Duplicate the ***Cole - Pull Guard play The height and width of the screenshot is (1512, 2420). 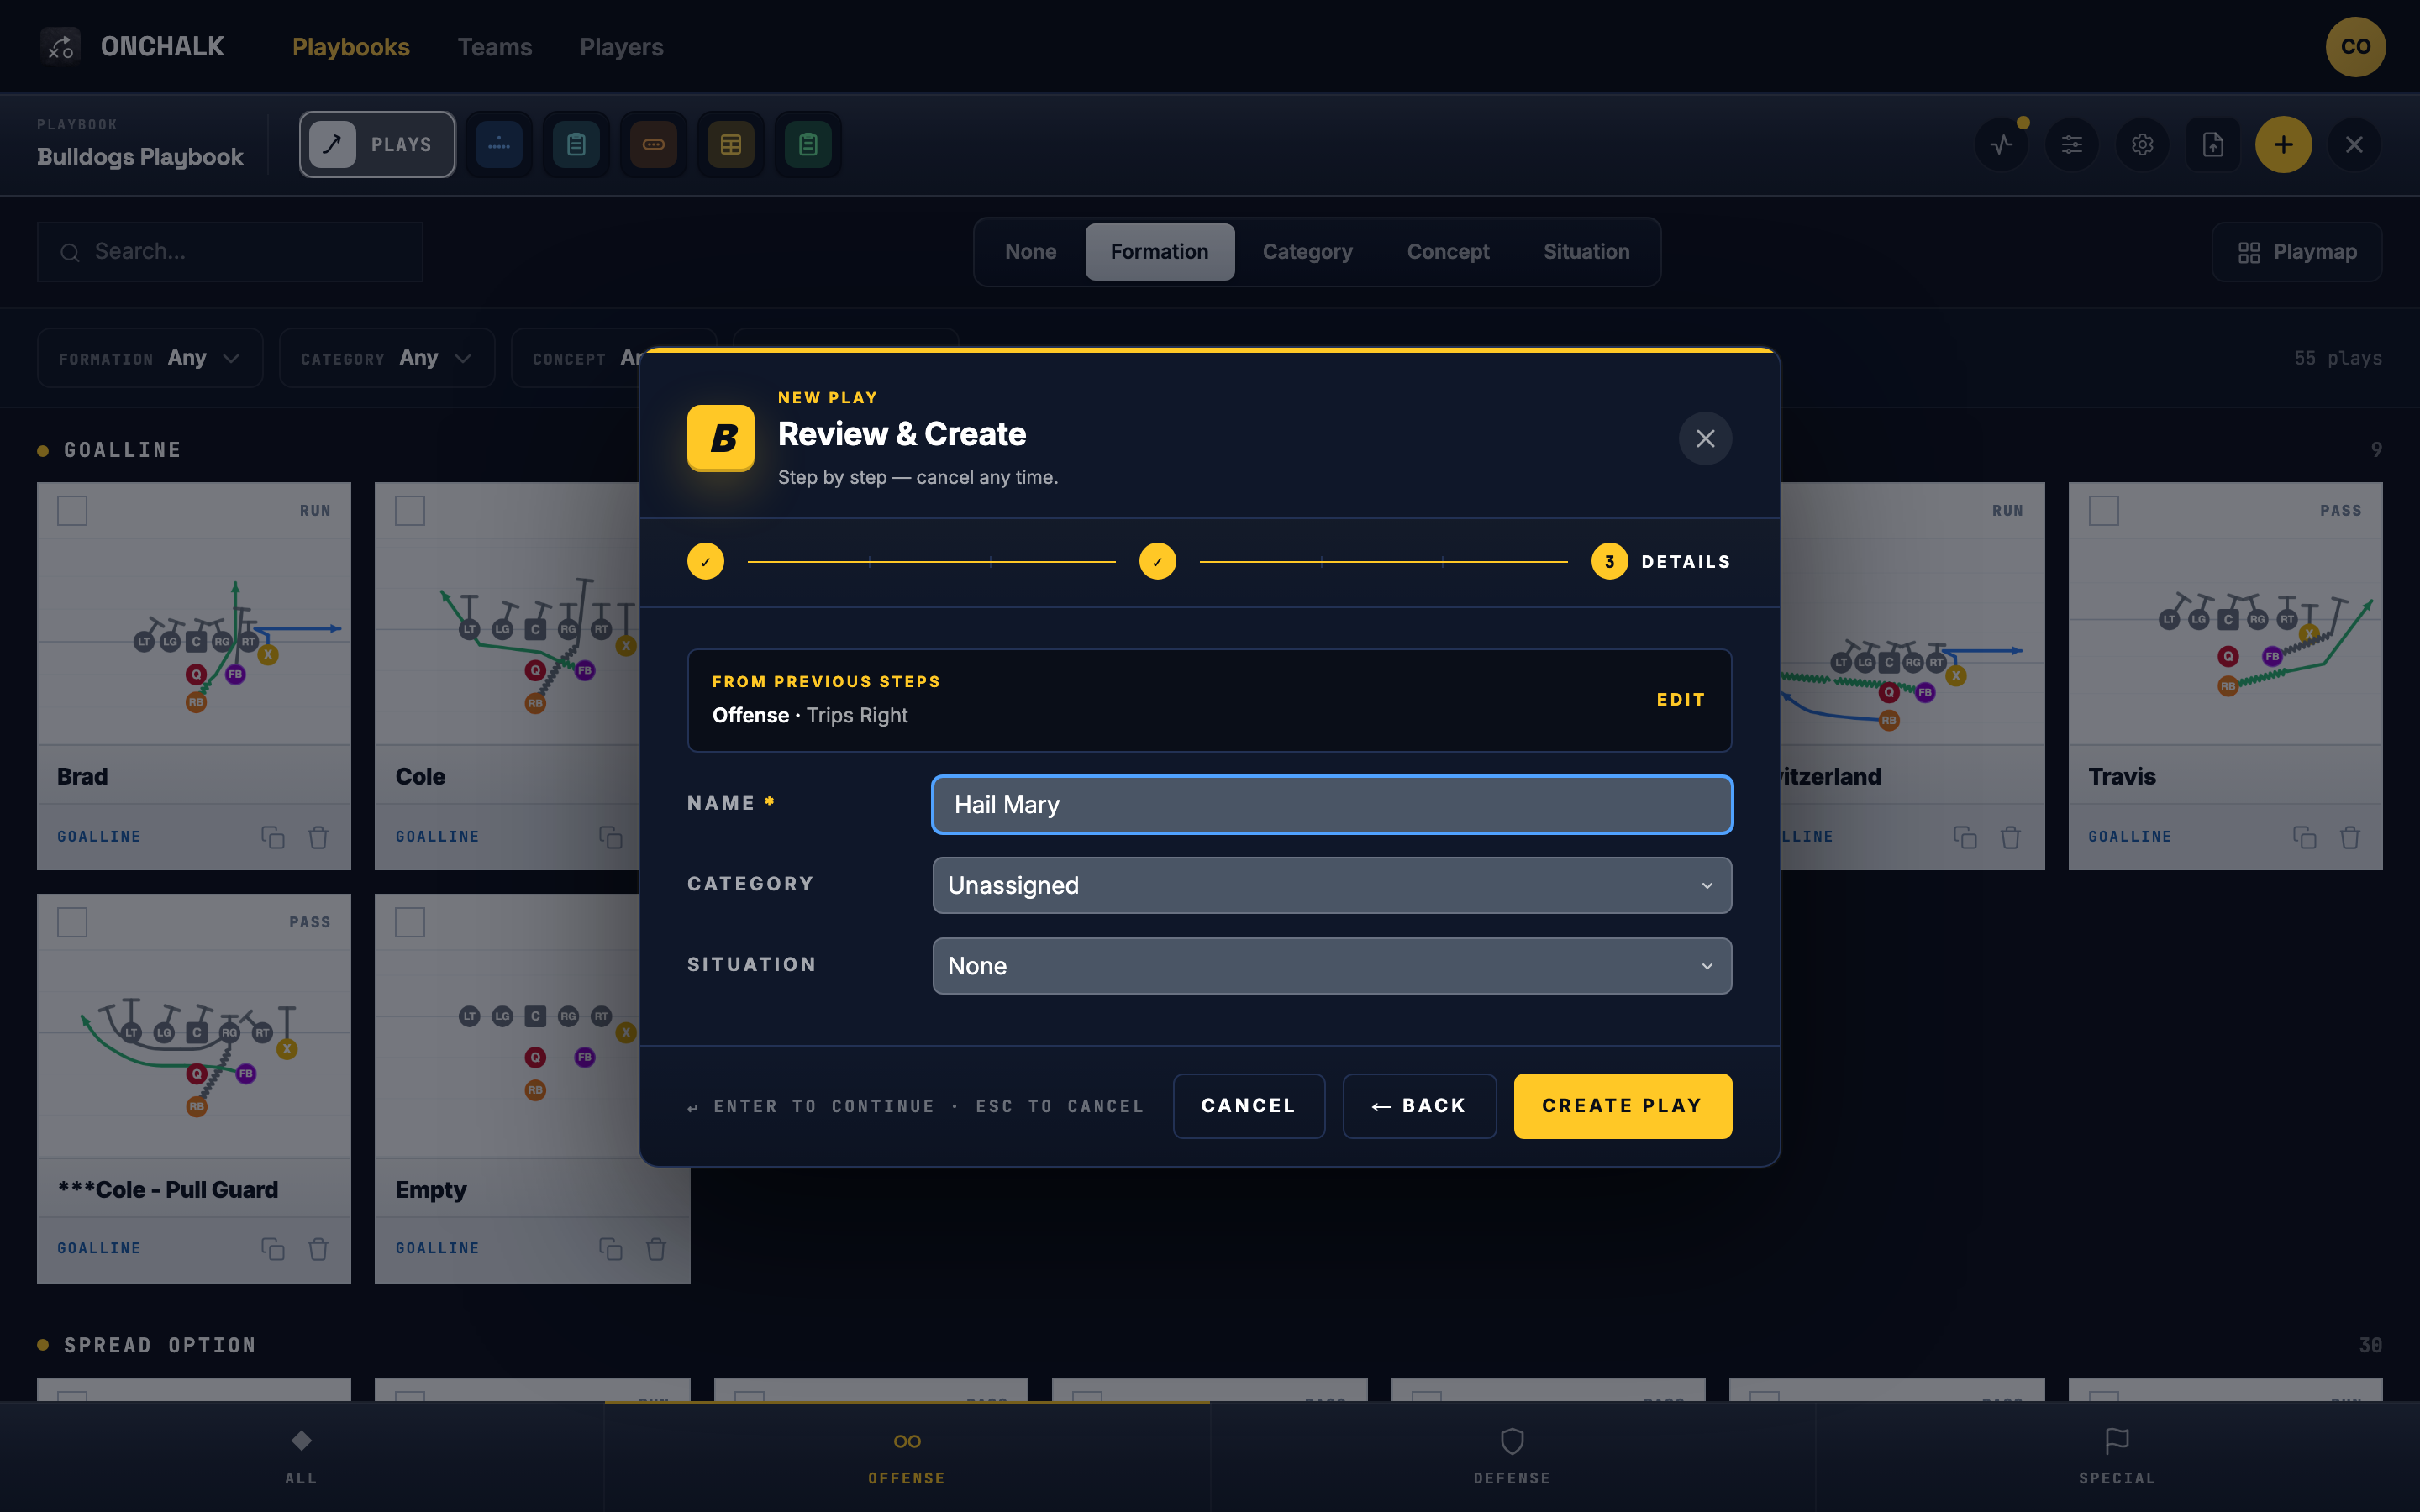(x=273, y=1249)
